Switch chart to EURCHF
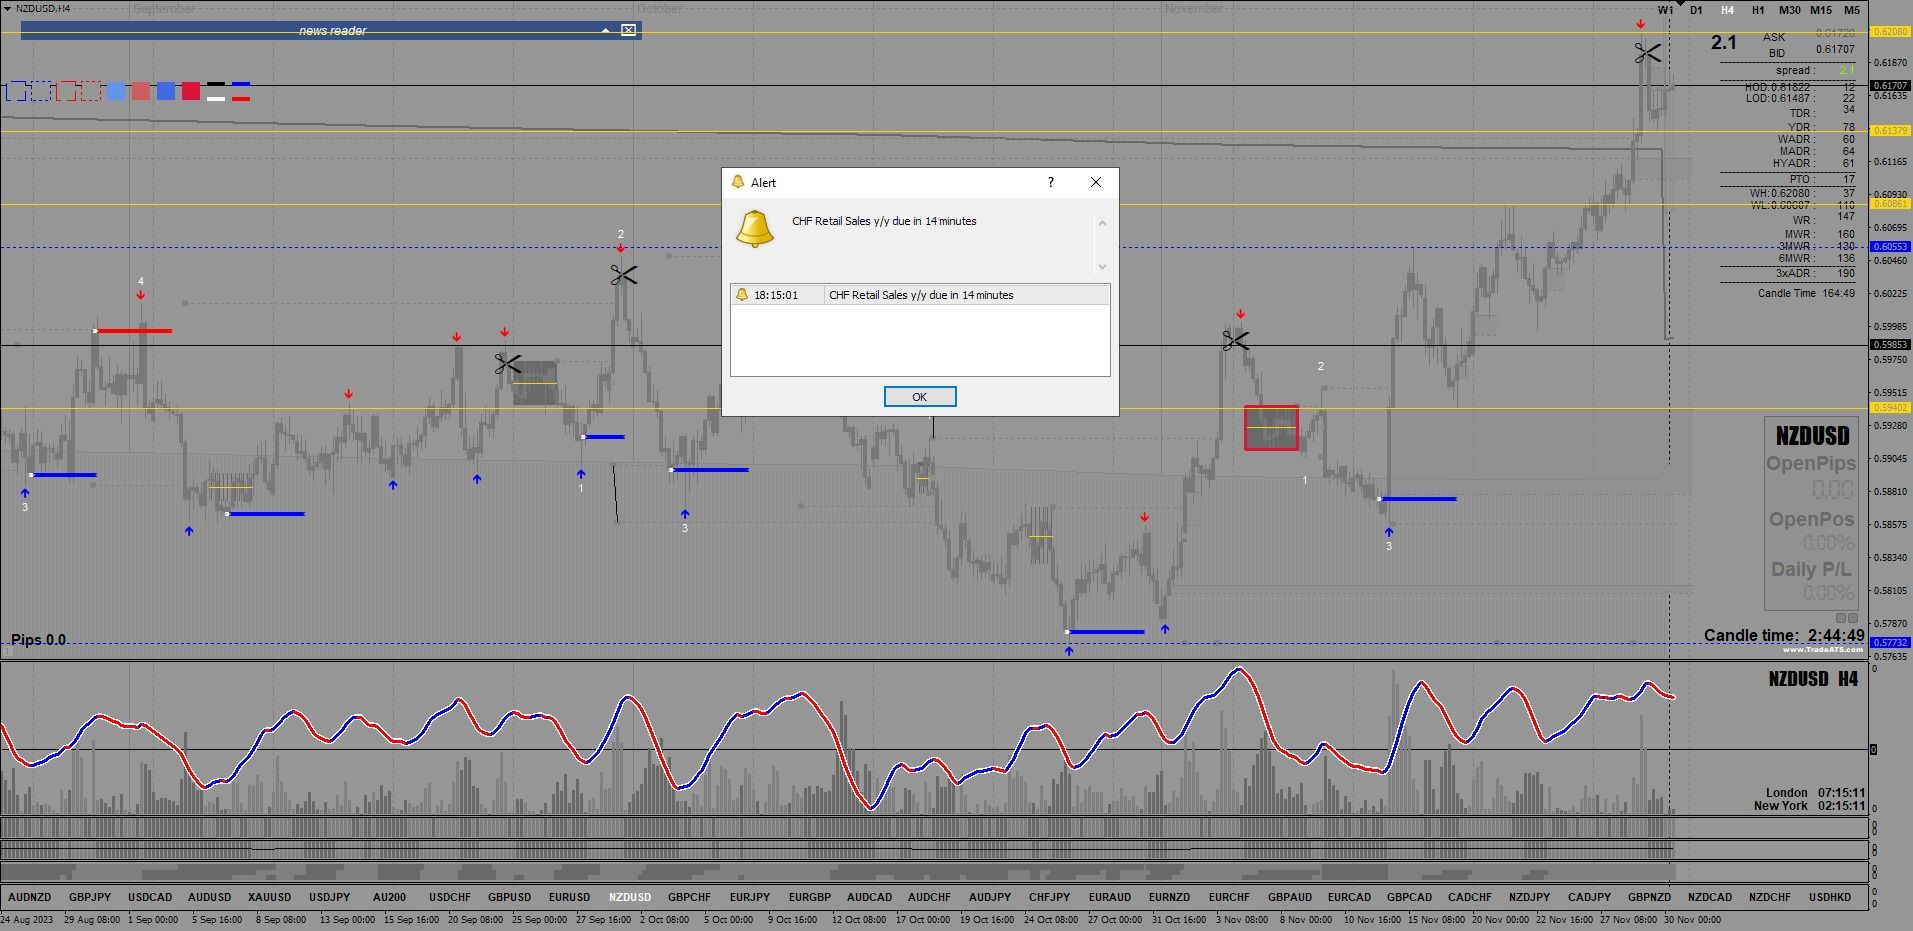 pos(1230,897)
